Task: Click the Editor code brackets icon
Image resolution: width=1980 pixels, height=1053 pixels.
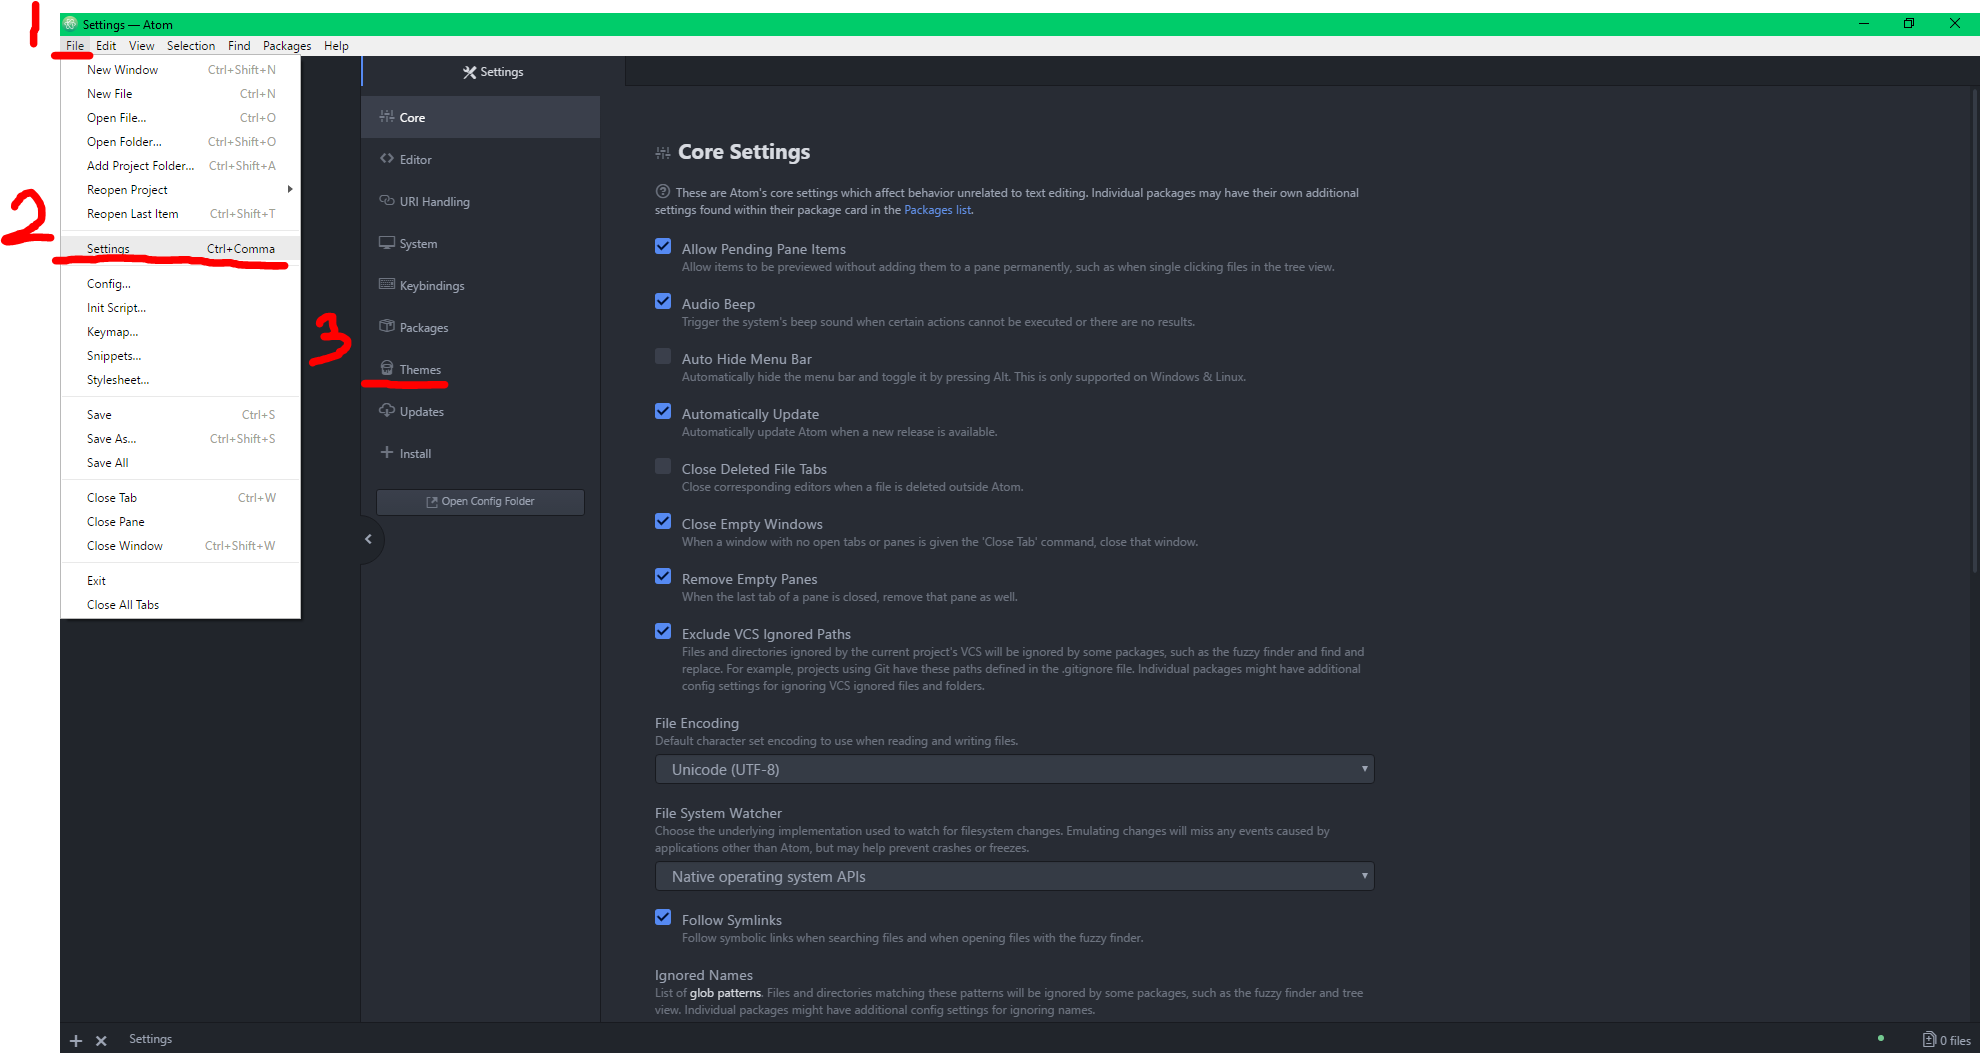Action: click(387, 159)
